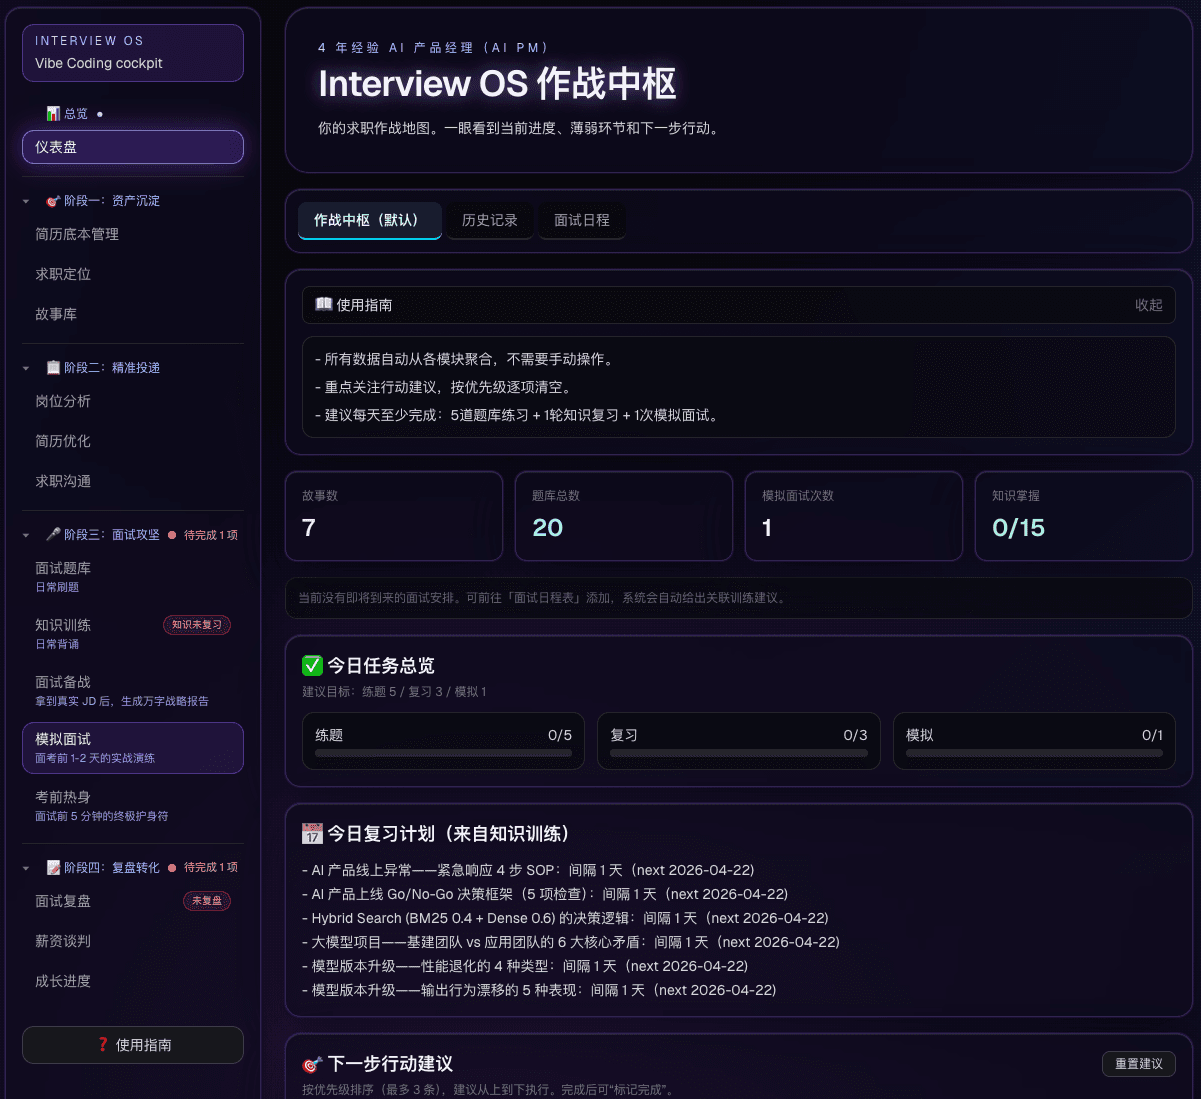Image resolution: width=1201 pixels, height=1099 pixels.
Task: Open 成长进度 page
Action: tap(133, 981)
